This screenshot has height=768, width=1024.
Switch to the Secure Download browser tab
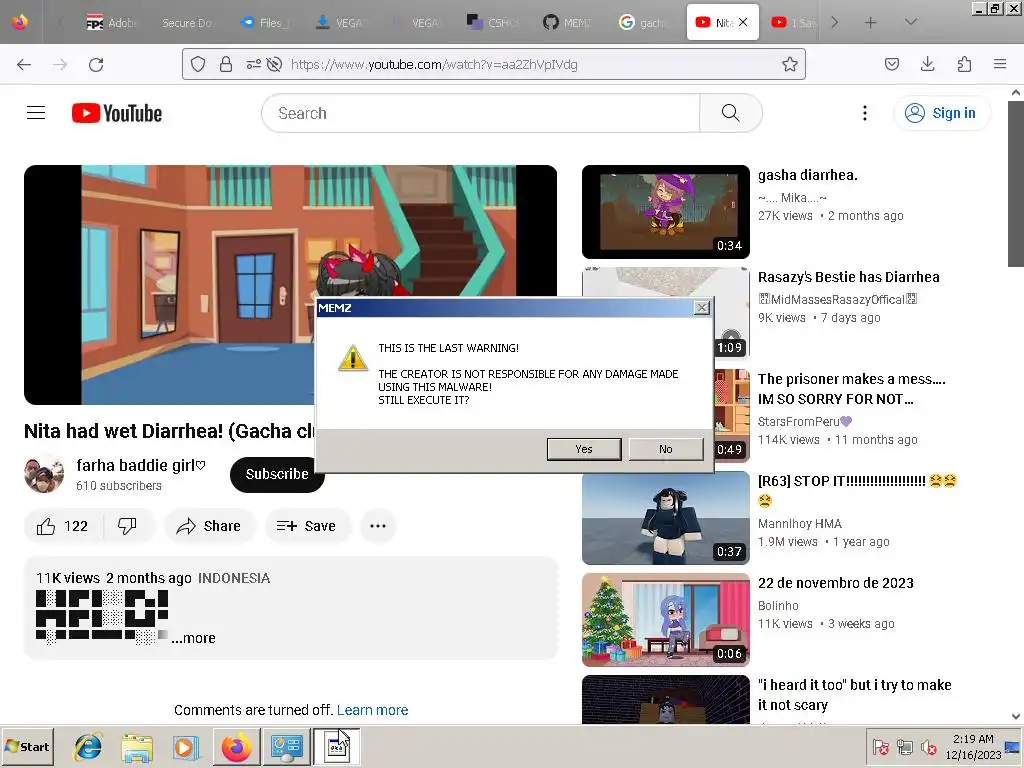click(187, 23)
